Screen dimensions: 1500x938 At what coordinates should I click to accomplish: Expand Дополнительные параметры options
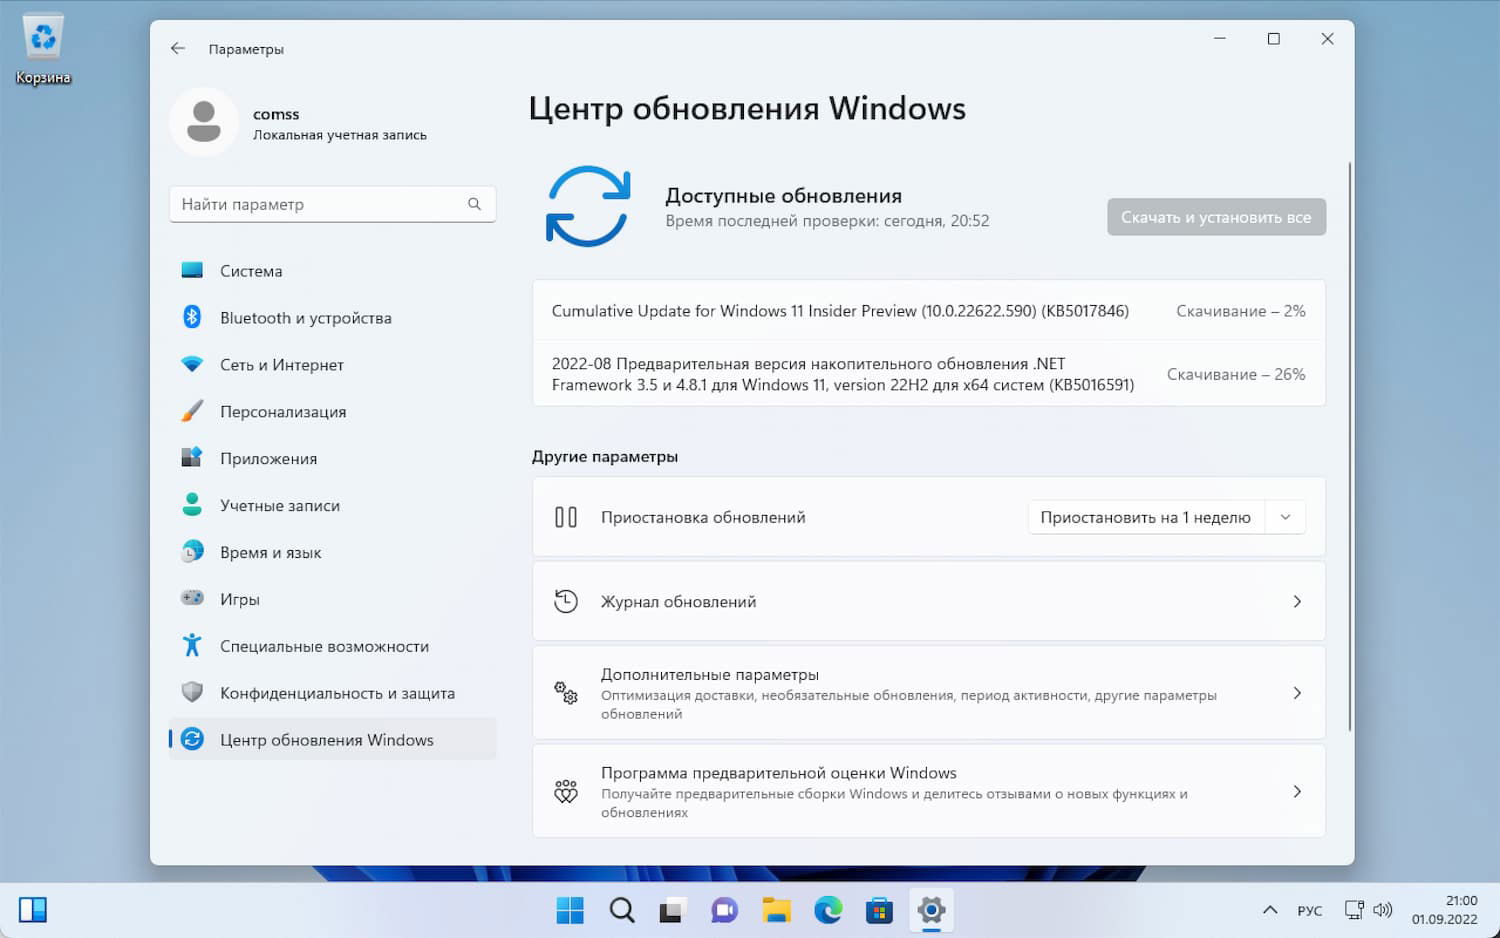tap(1297, 692)
